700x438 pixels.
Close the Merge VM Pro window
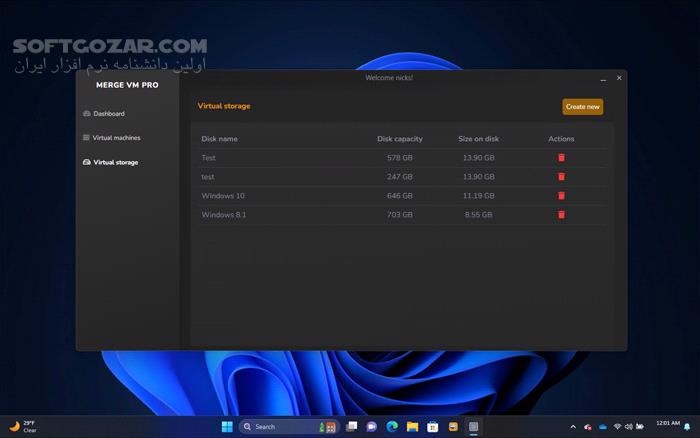pyautogui.click(x=619, y=78)
